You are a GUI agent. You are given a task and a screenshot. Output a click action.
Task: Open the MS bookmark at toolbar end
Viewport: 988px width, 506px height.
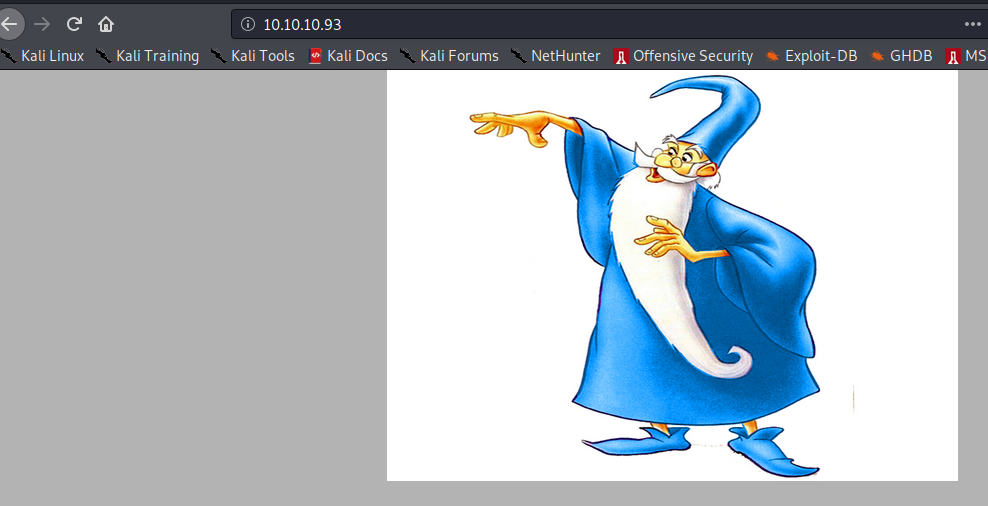click(966, 56)
